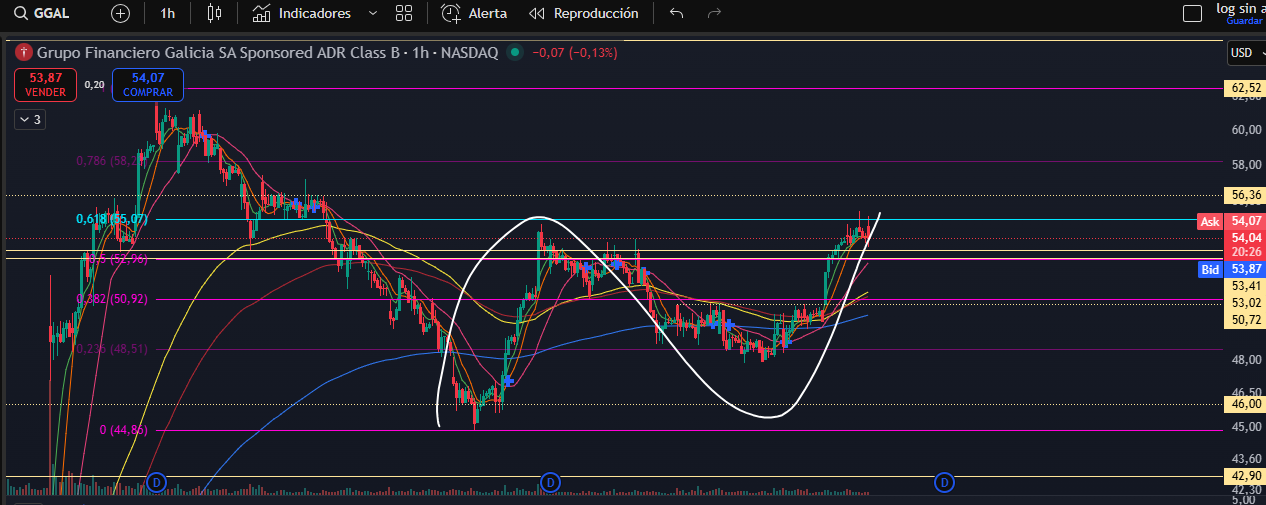Collapse the indicator legend showing 3
Image resolution: width=1266 pixels, height=505 pixels.
click(x=29, y=120)
